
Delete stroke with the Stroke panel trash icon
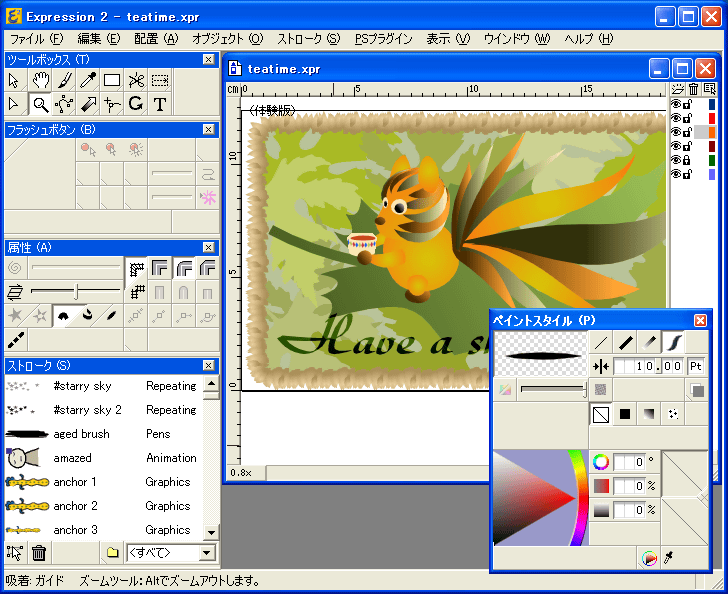(39, 553)
